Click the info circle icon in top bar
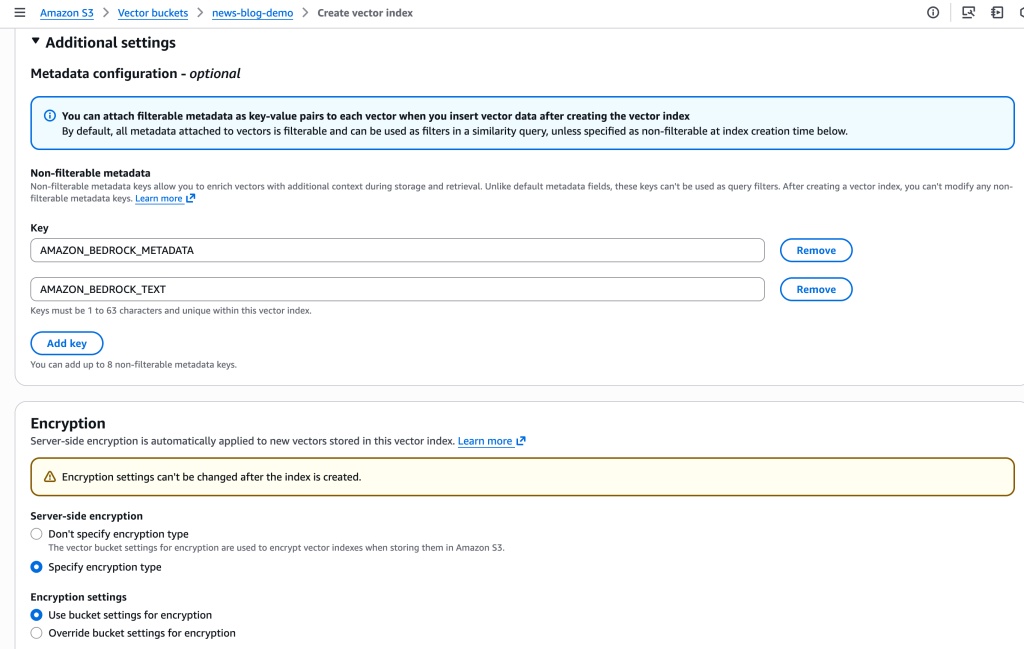 pyautogui.click(x=933, y=13)
